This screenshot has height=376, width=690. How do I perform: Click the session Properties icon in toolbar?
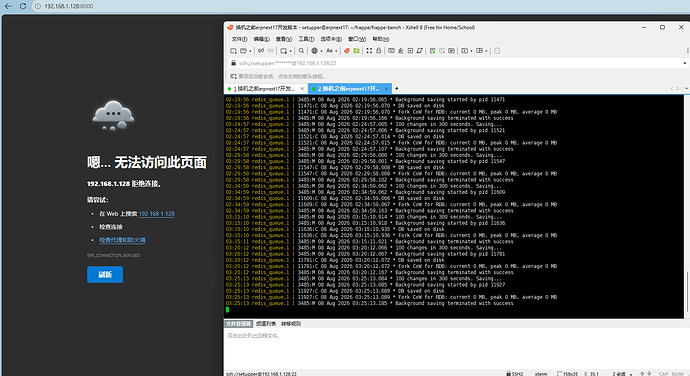[284, 51]
